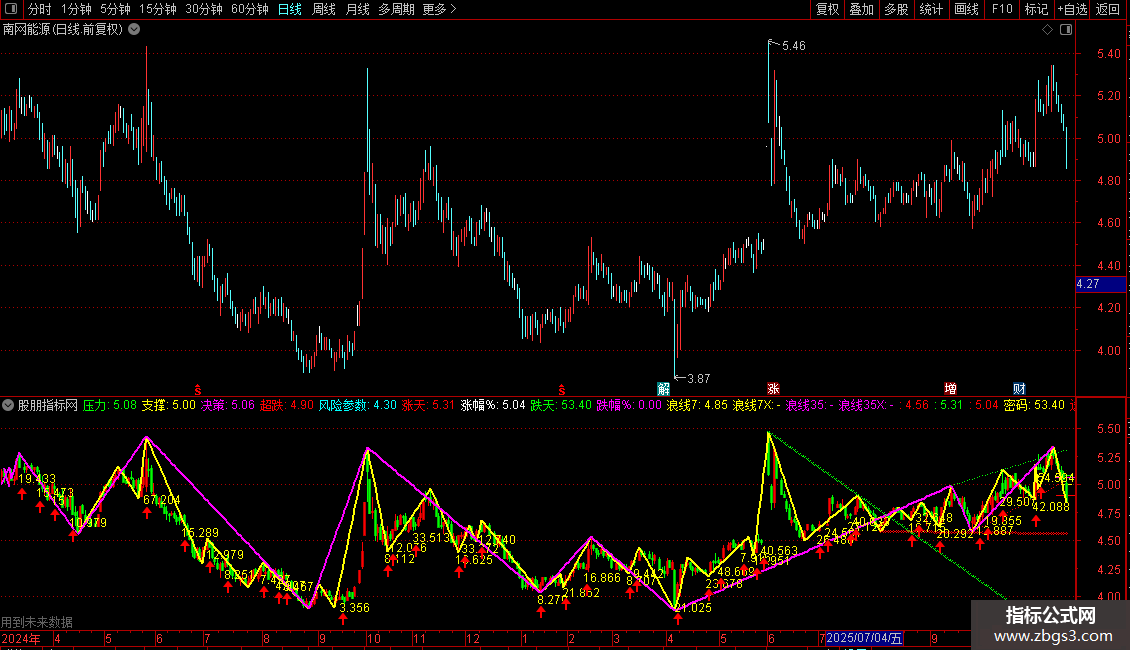Toggle the right side panel icon
Image resolution: width=1130 pixels, height=650 pixels.
[1066, 30]
